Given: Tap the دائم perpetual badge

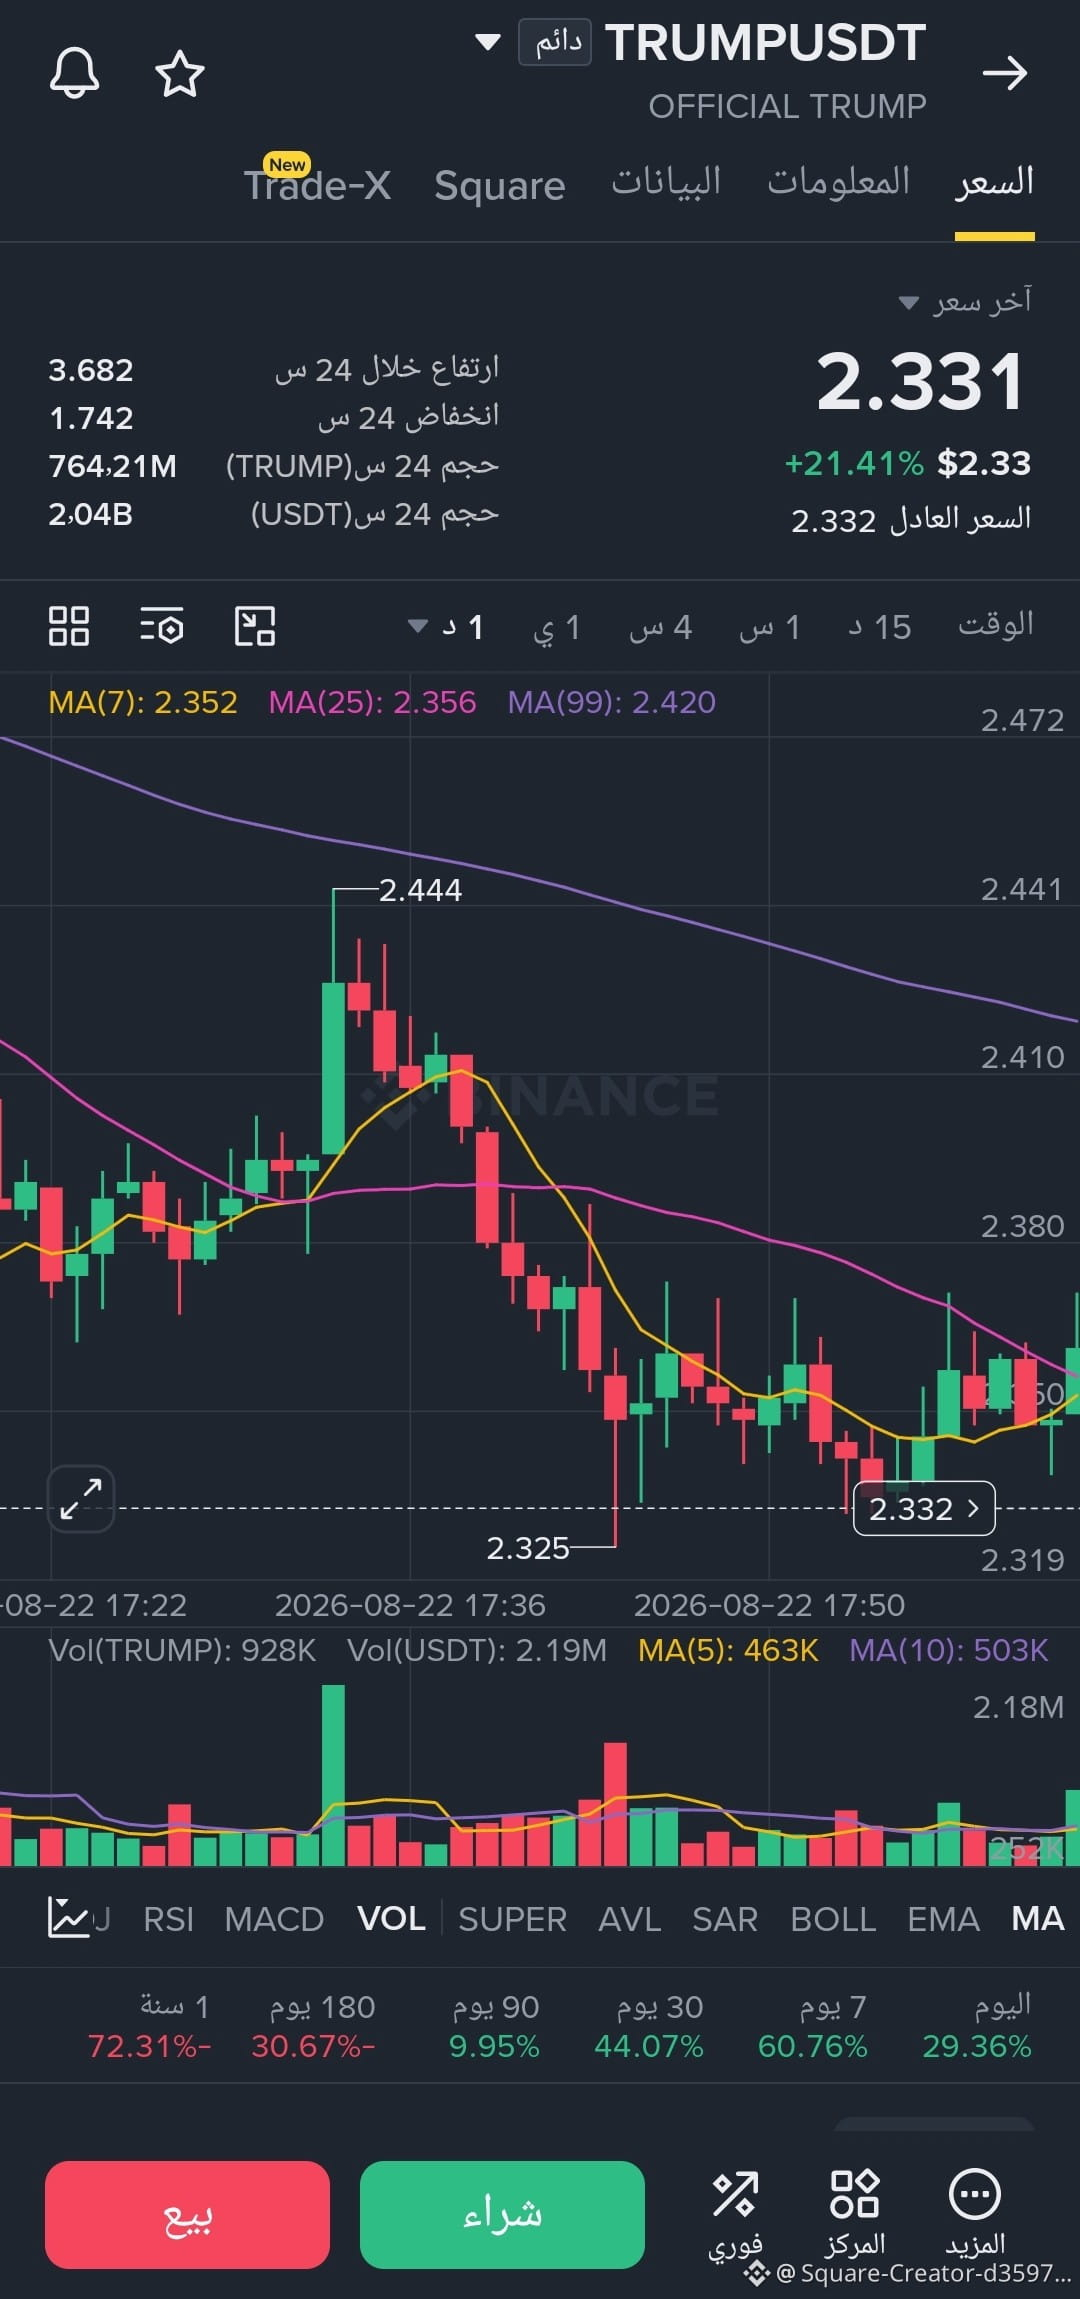Looking at the screenshot, I should (555, 42).
